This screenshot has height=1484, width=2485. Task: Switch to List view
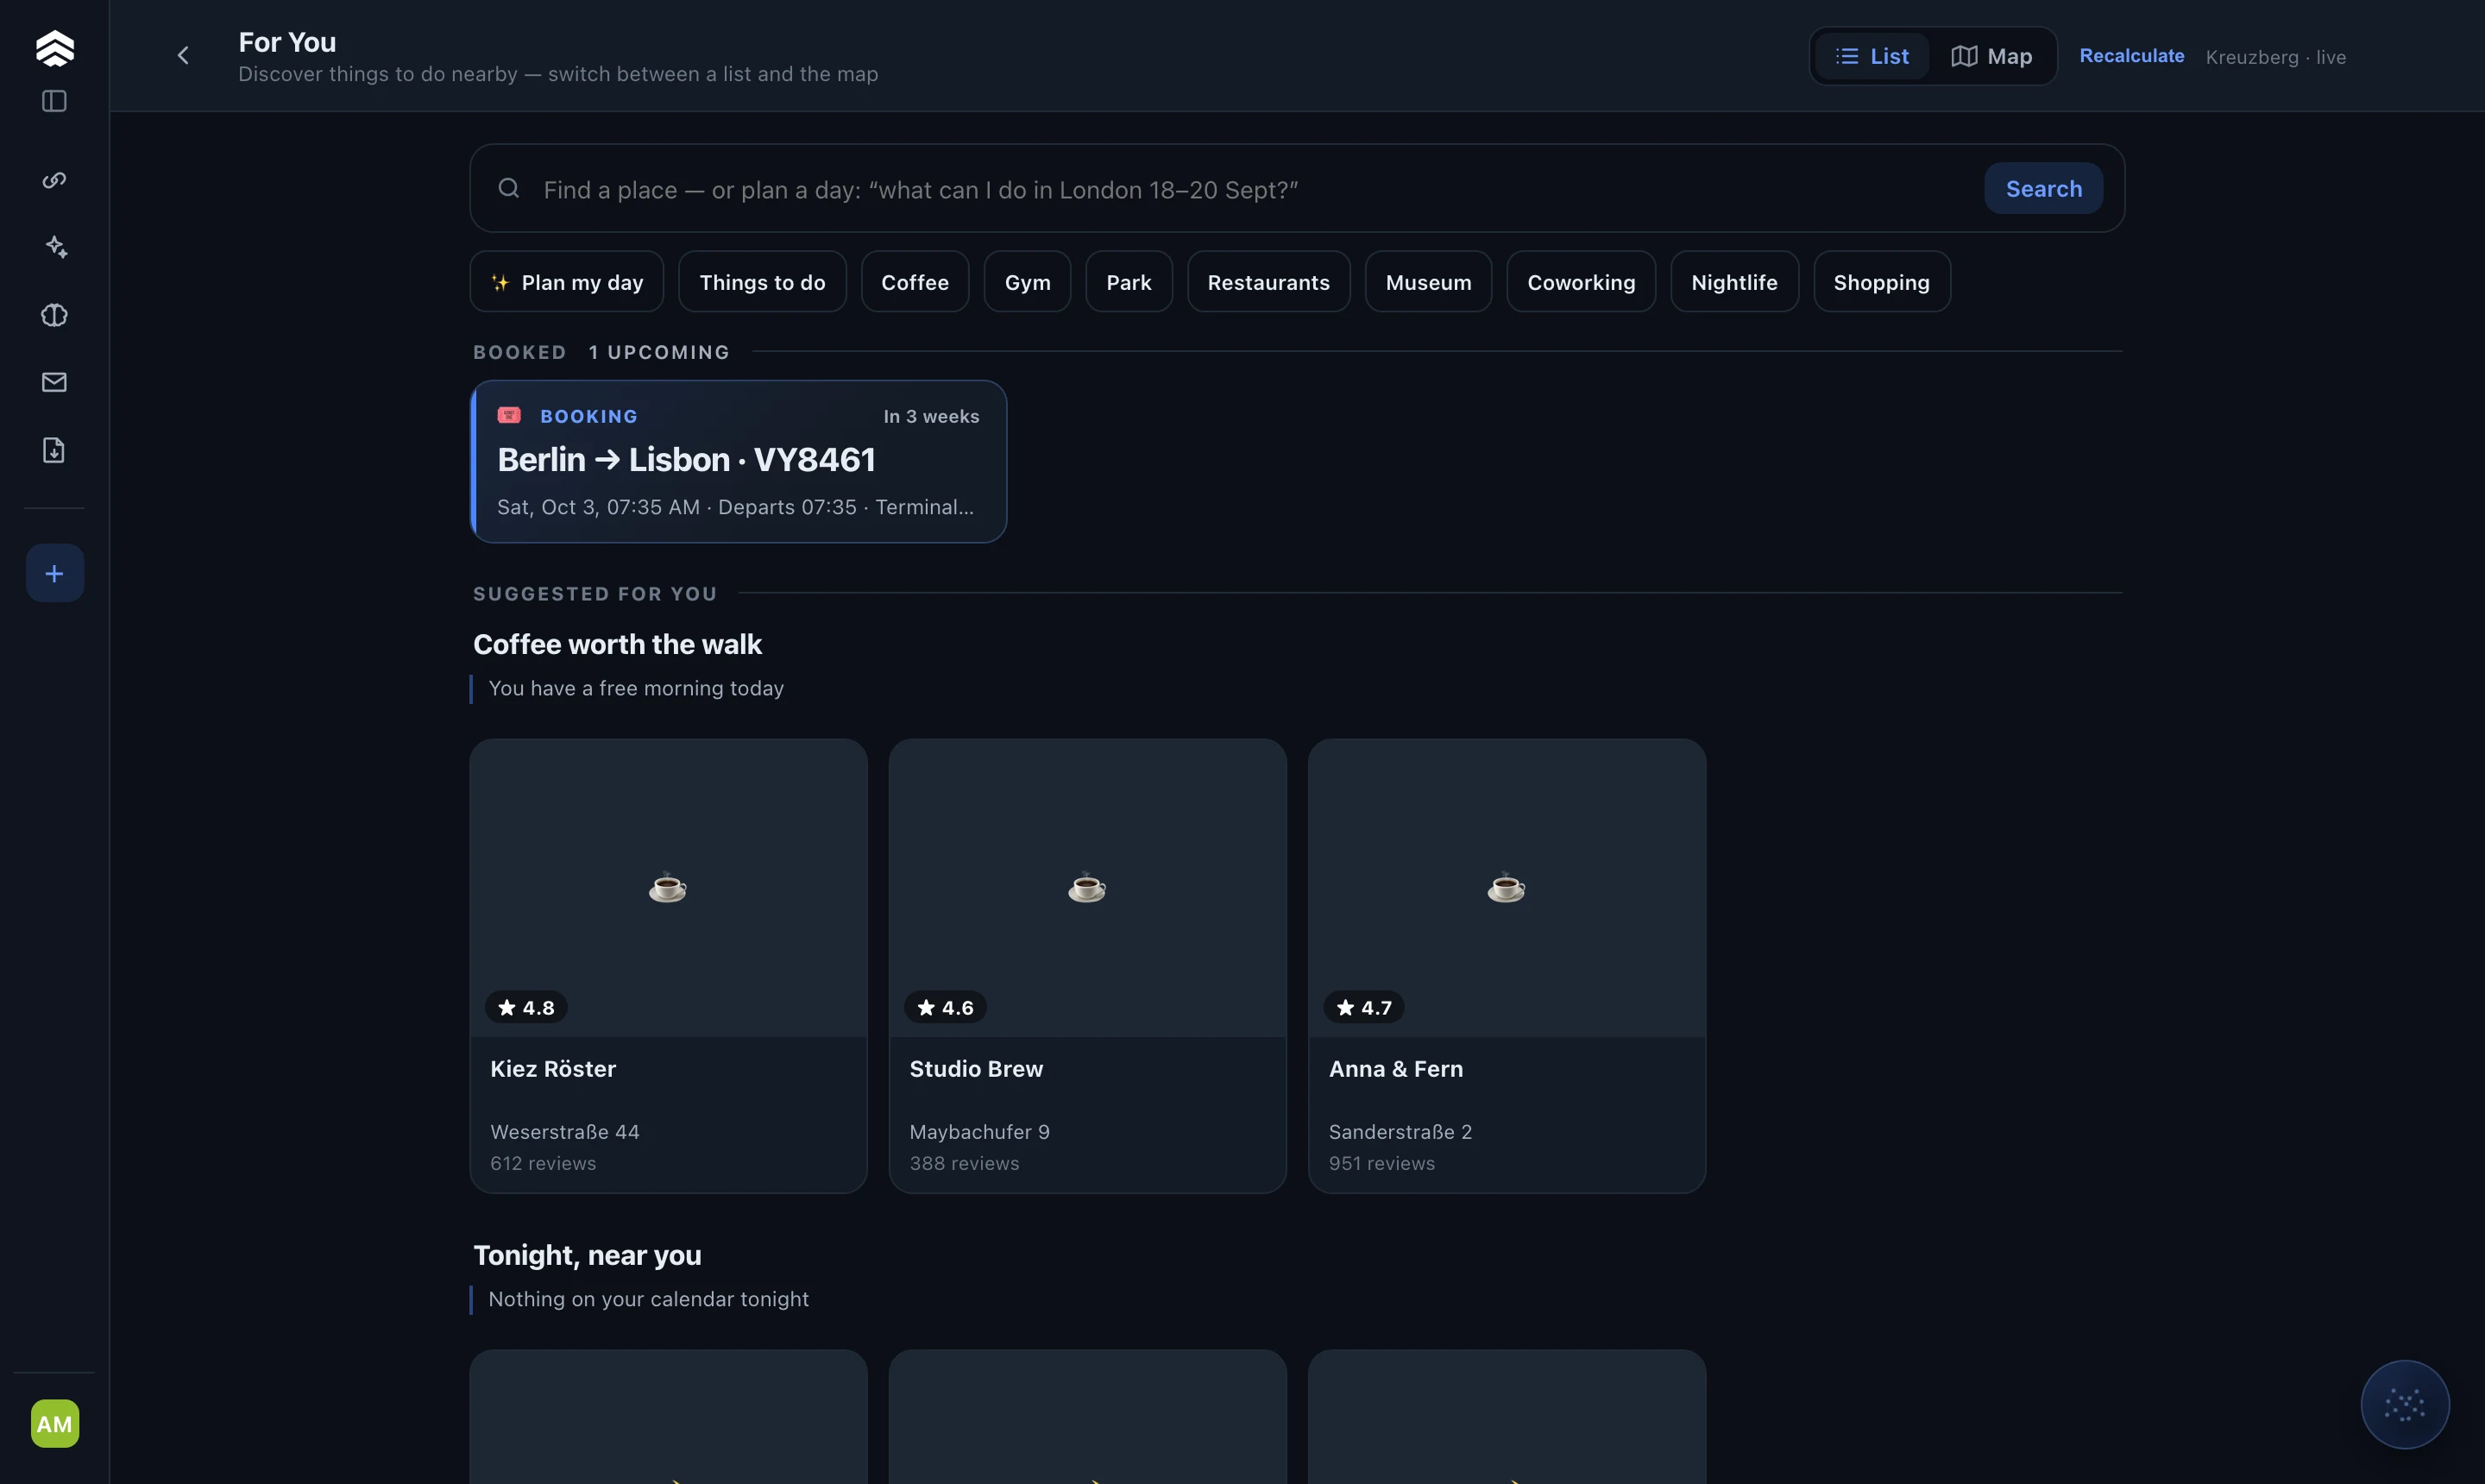1872,56
